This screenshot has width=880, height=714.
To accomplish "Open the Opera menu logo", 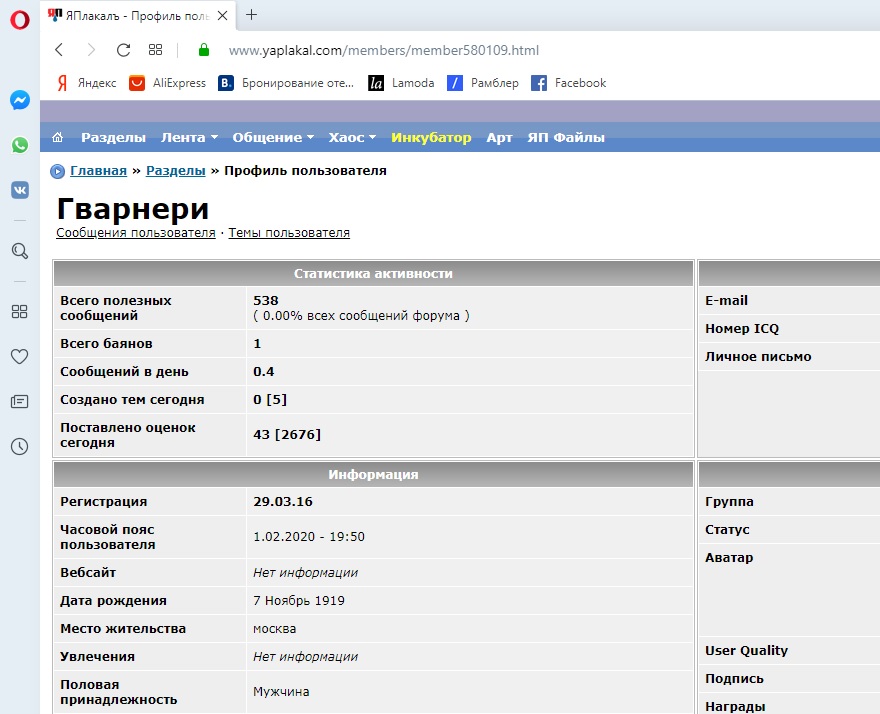I will pos(20,20).
